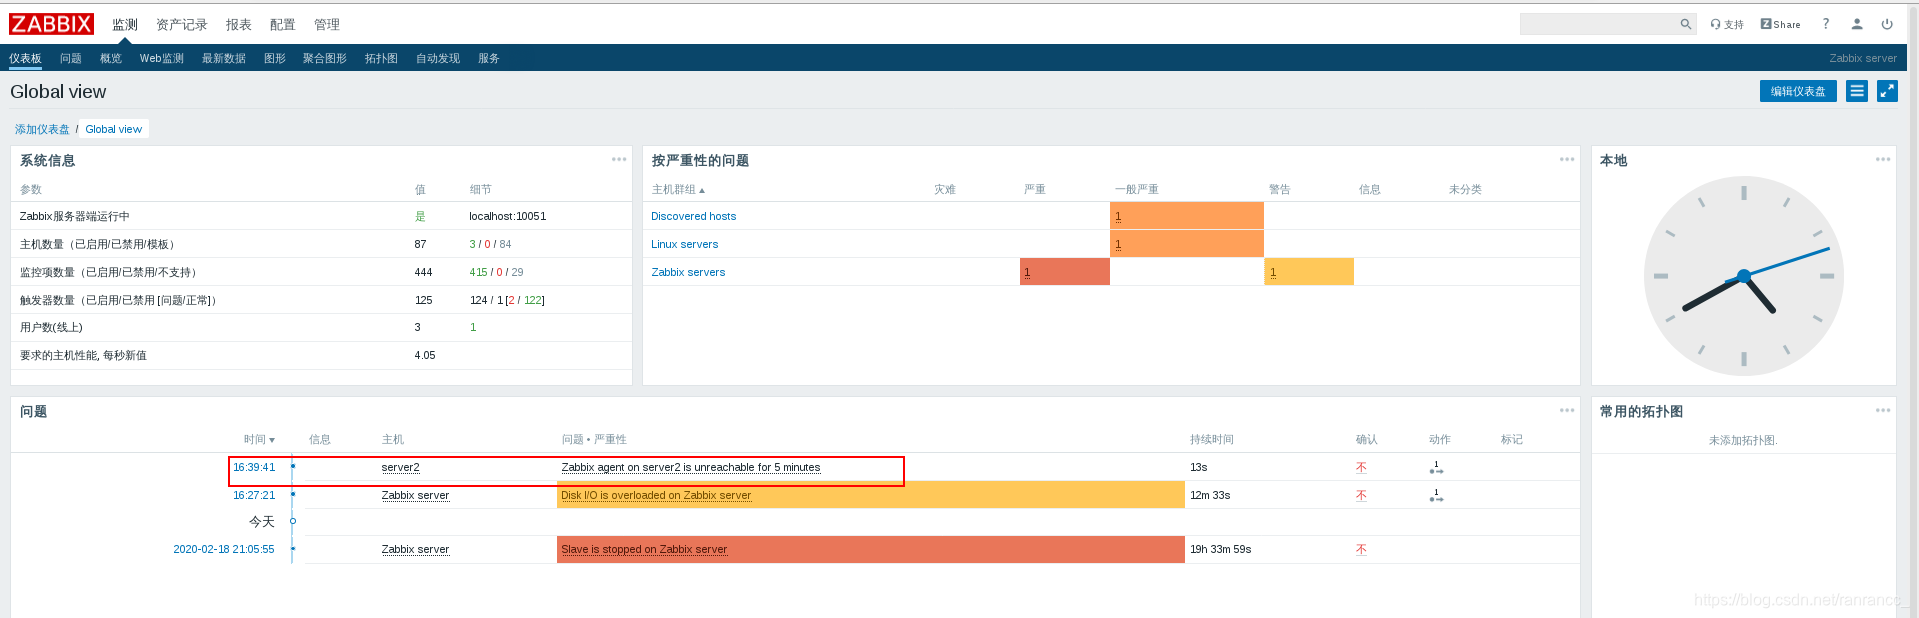Screen dimensions: 1919x618
Task: Click the 编辑仪表盘 button
Action: point(1798,91)
